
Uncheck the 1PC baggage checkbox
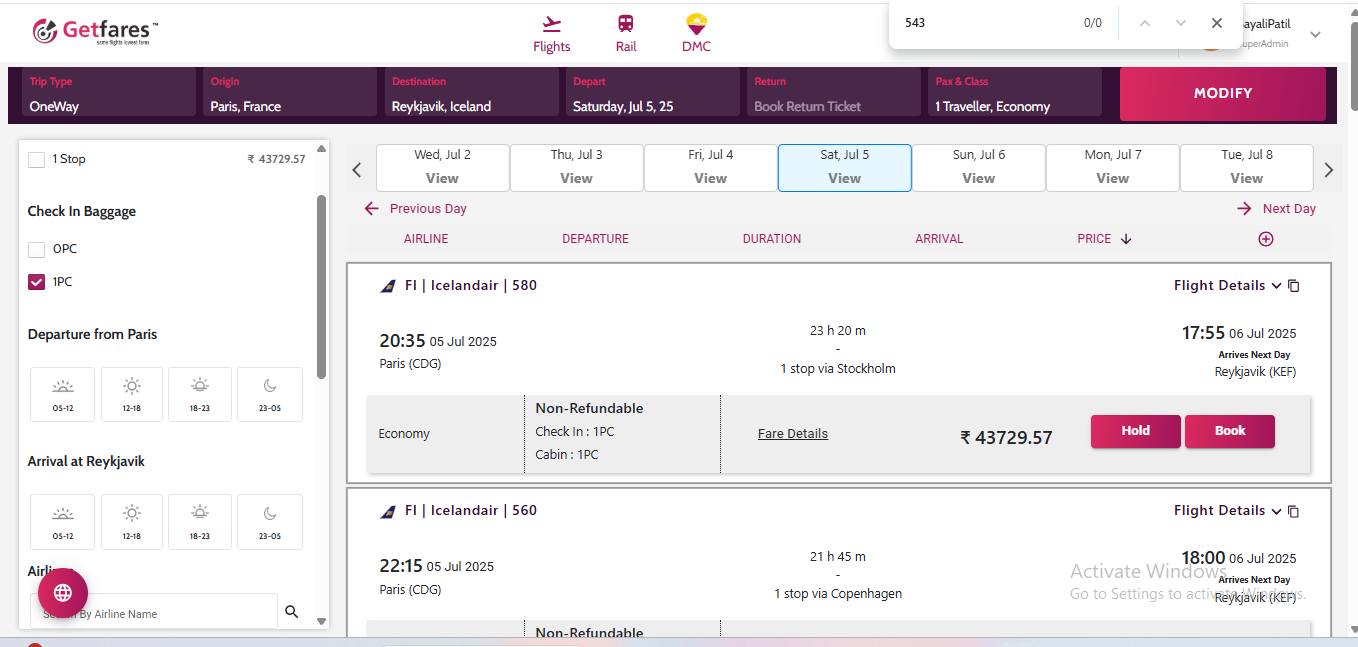point(37,282)
